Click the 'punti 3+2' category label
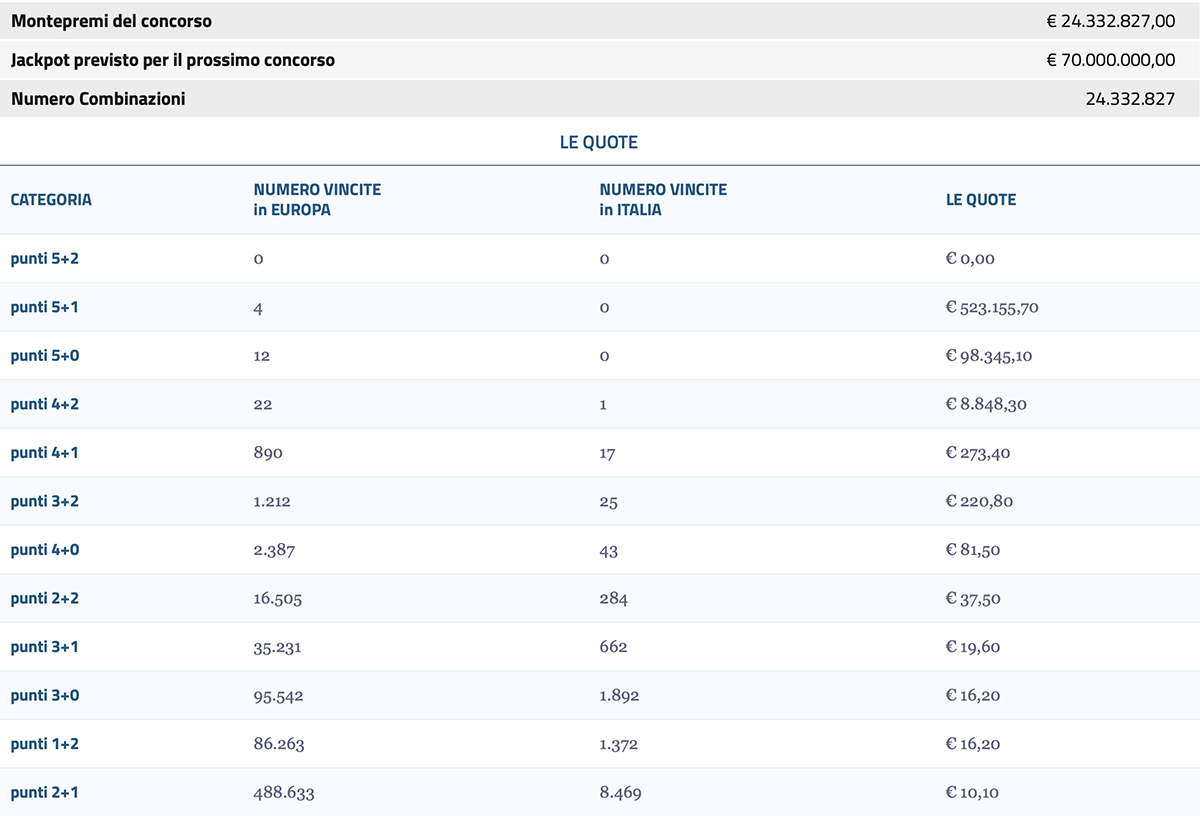This screenshot has height=816, width=1200. 44,501
